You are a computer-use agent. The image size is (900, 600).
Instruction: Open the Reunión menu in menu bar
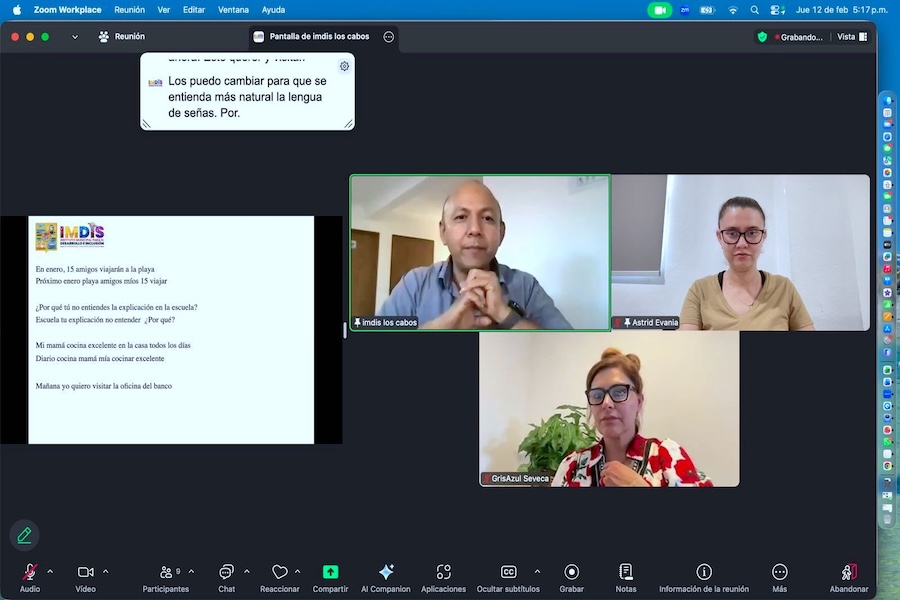(x=129, y=10)
